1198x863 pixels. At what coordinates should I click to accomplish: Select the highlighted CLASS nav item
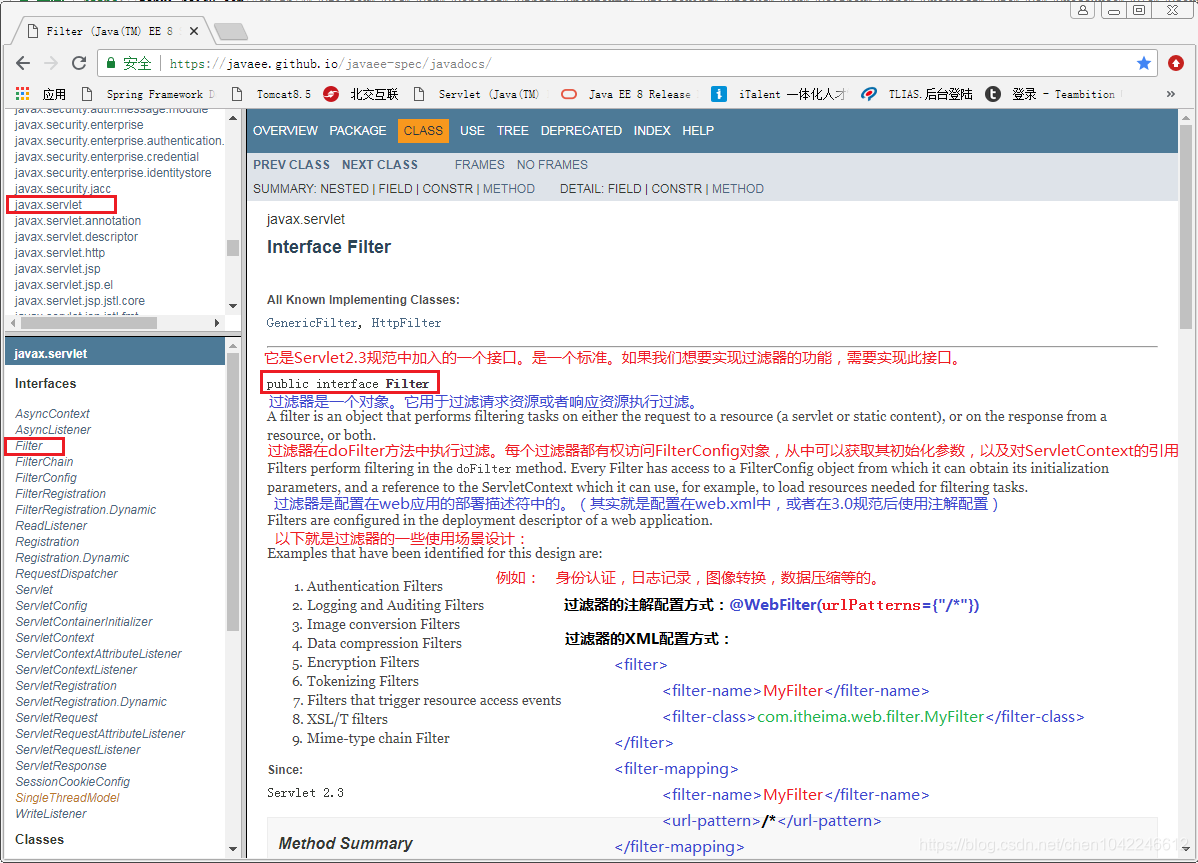point(423,131)
